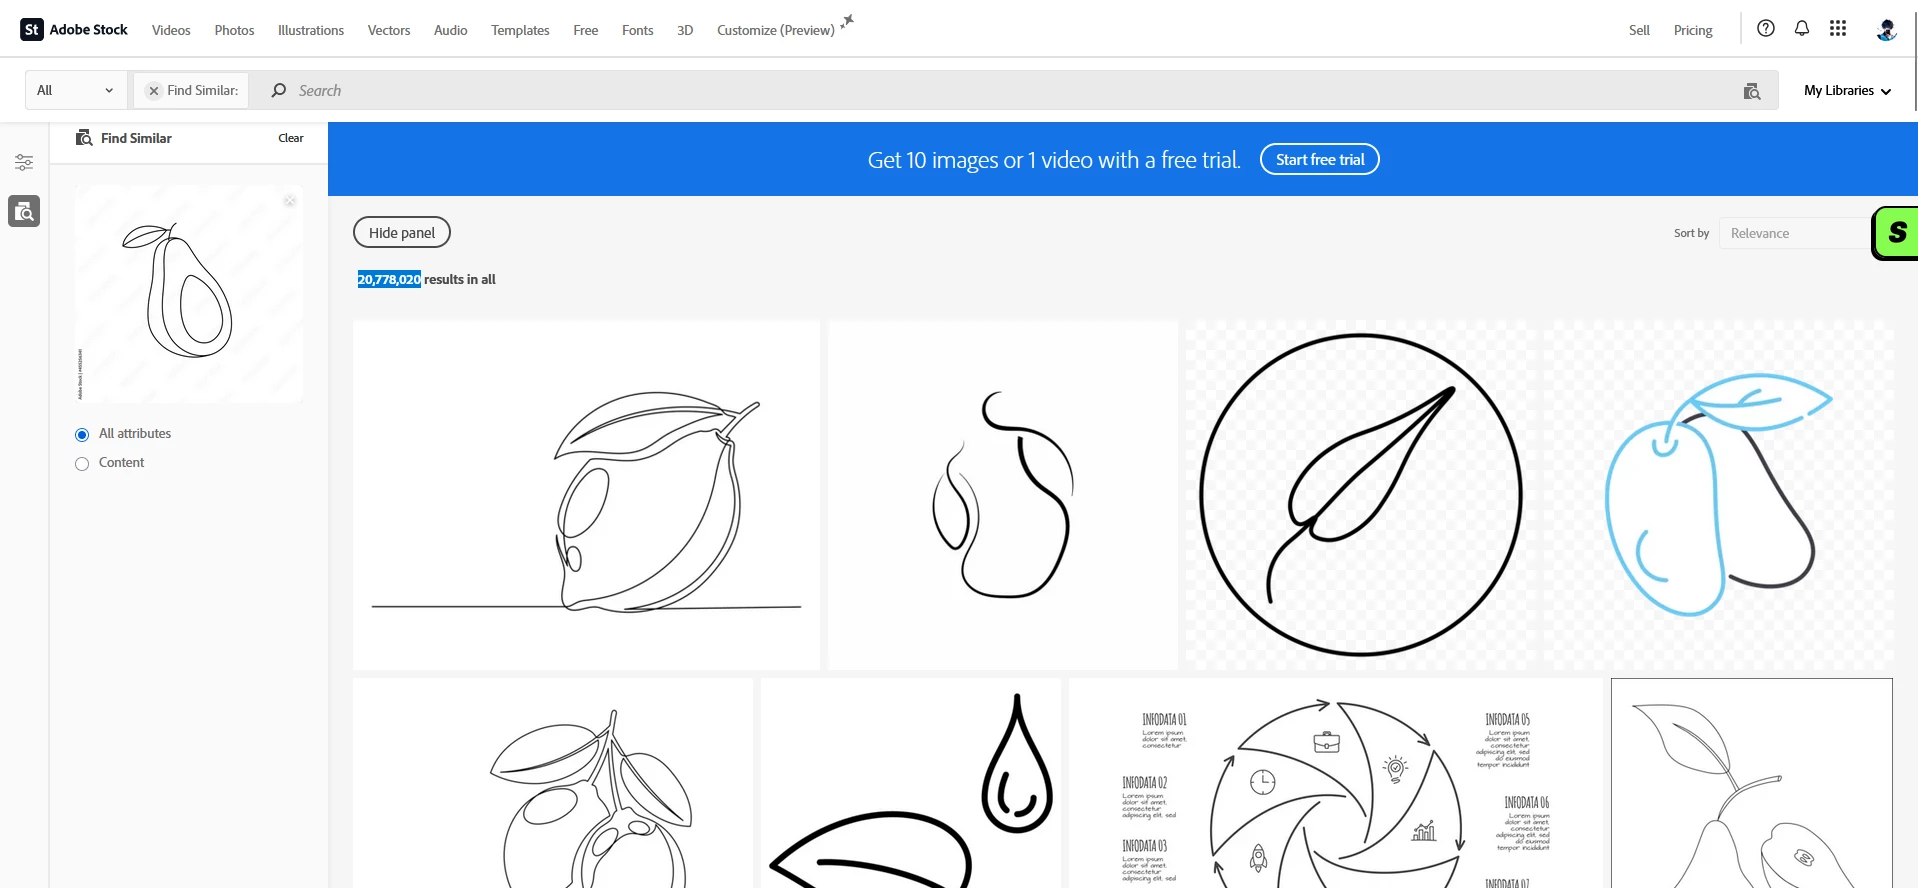Click the green S extension badge
This screenshot has width=1918, height=888.
[1895, 233]
